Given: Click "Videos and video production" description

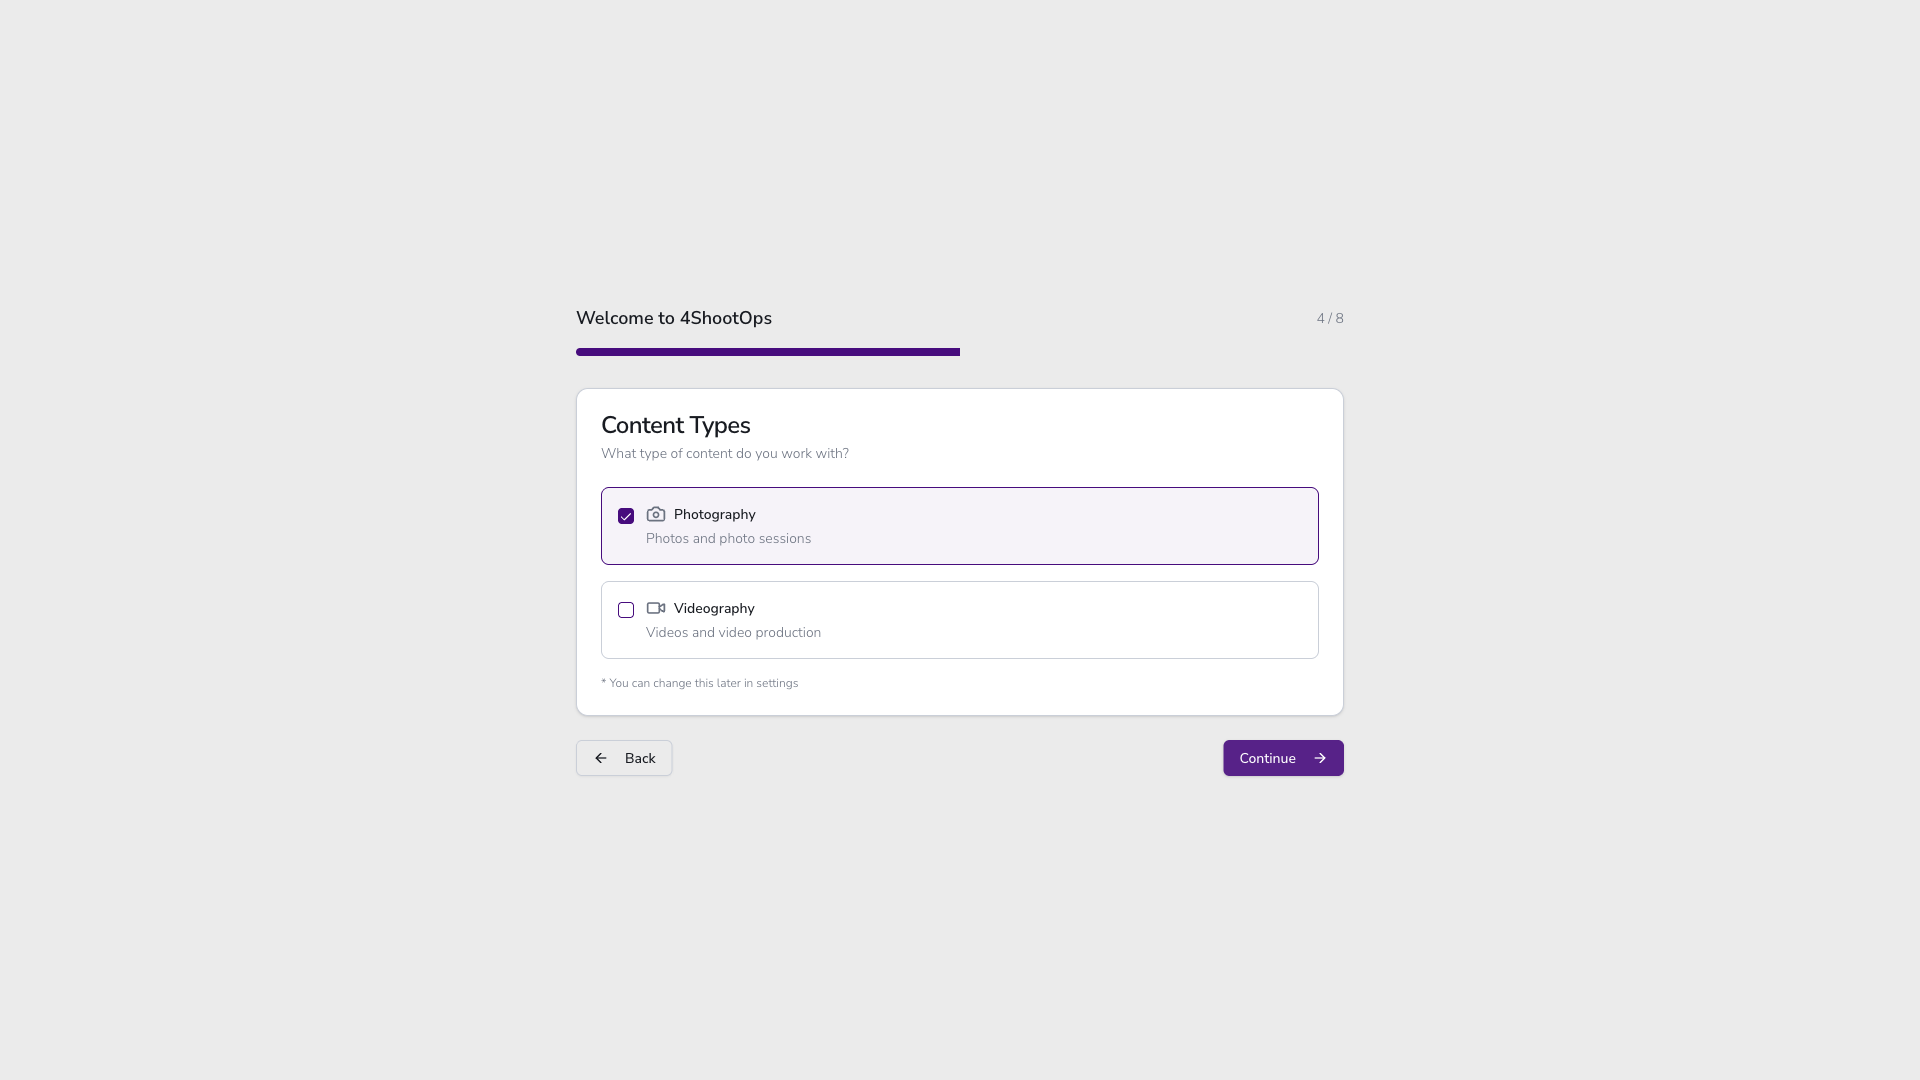Looking at the screenshot, I should 733,633.
